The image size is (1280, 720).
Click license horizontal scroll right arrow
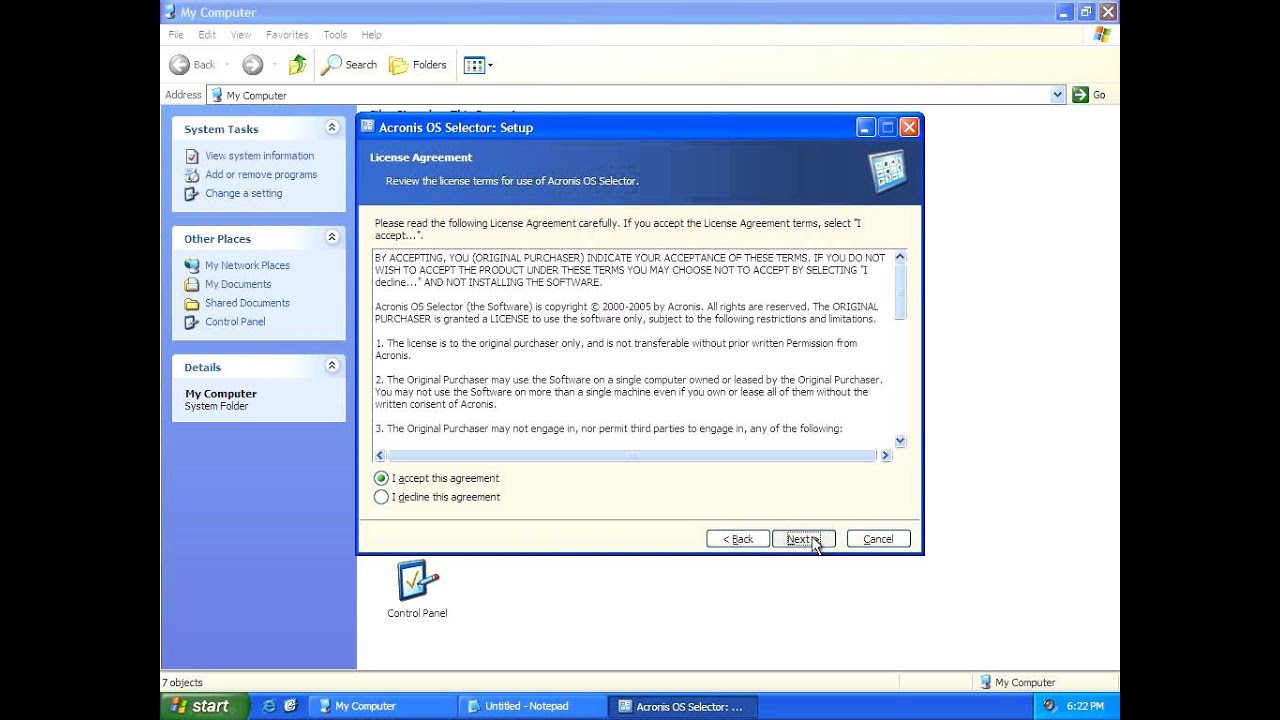point(885,456)
